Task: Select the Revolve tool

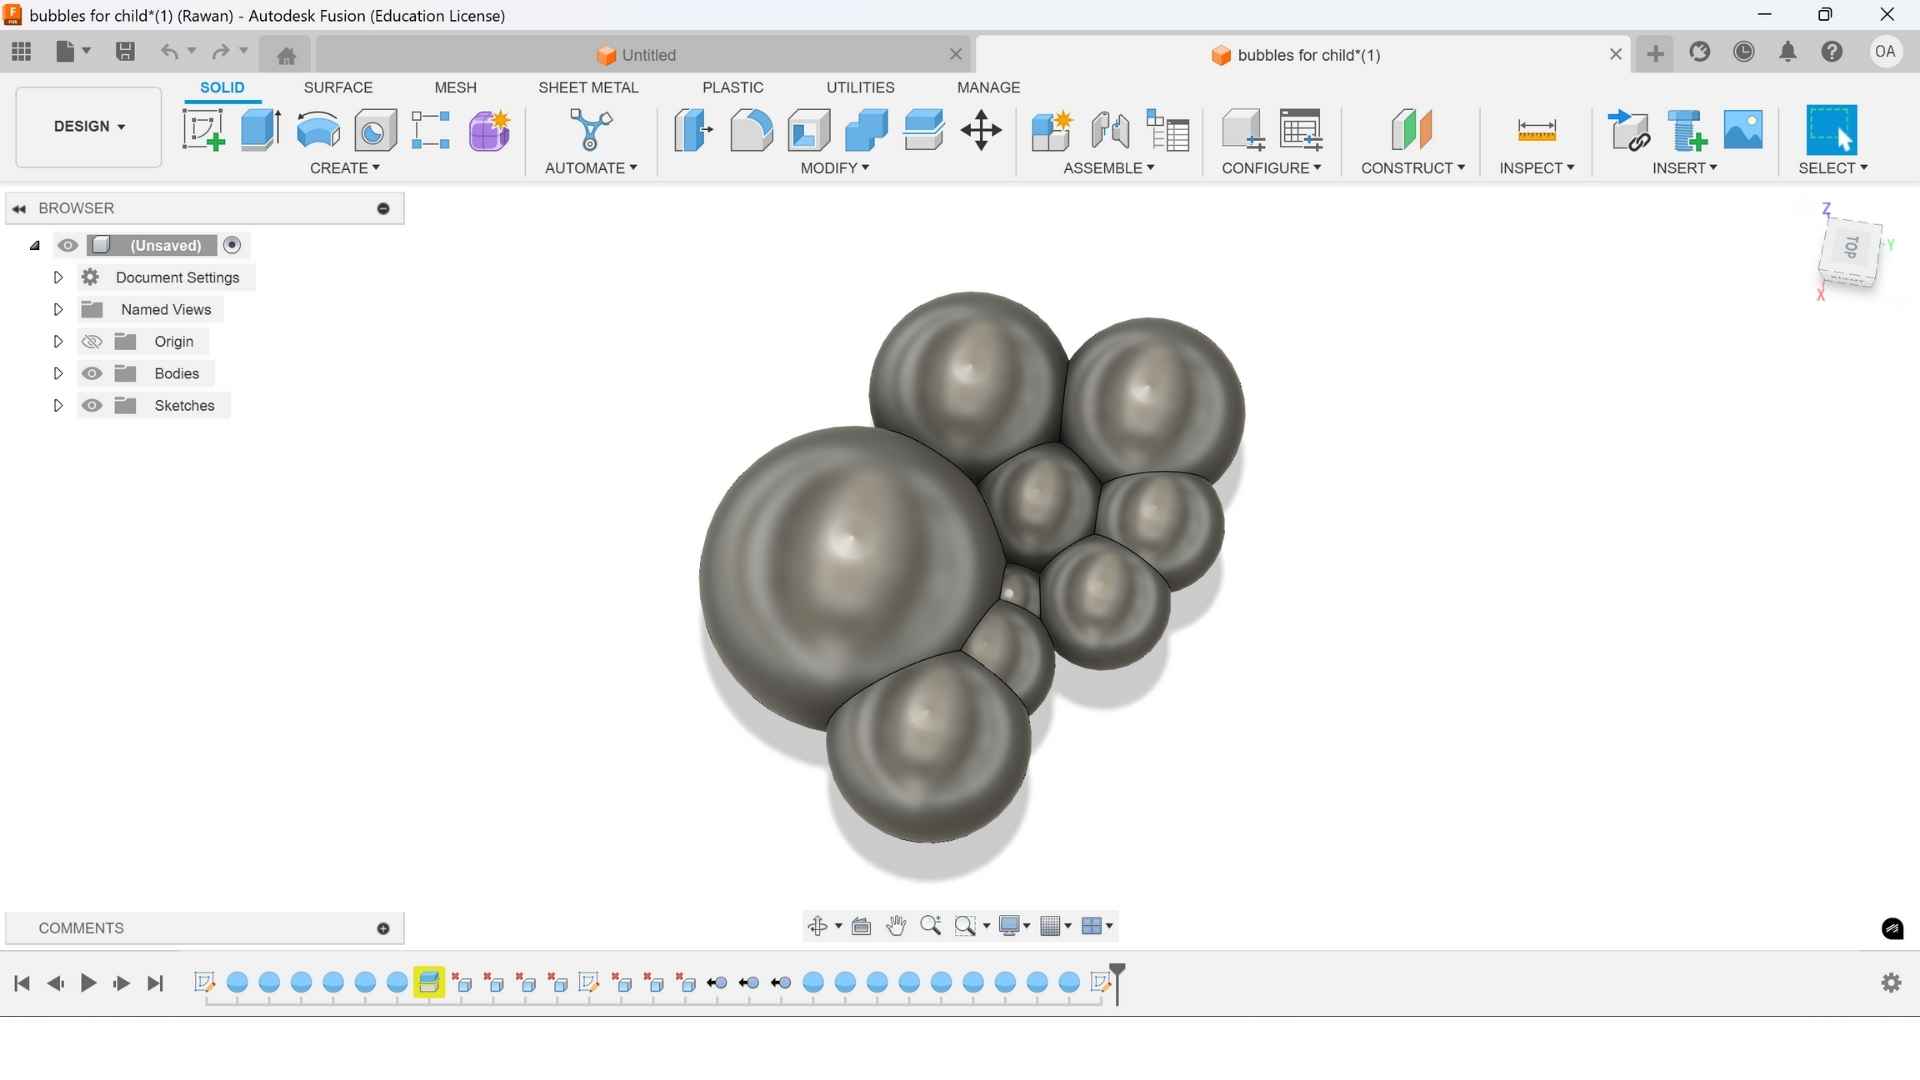Action: coord(318,130)
